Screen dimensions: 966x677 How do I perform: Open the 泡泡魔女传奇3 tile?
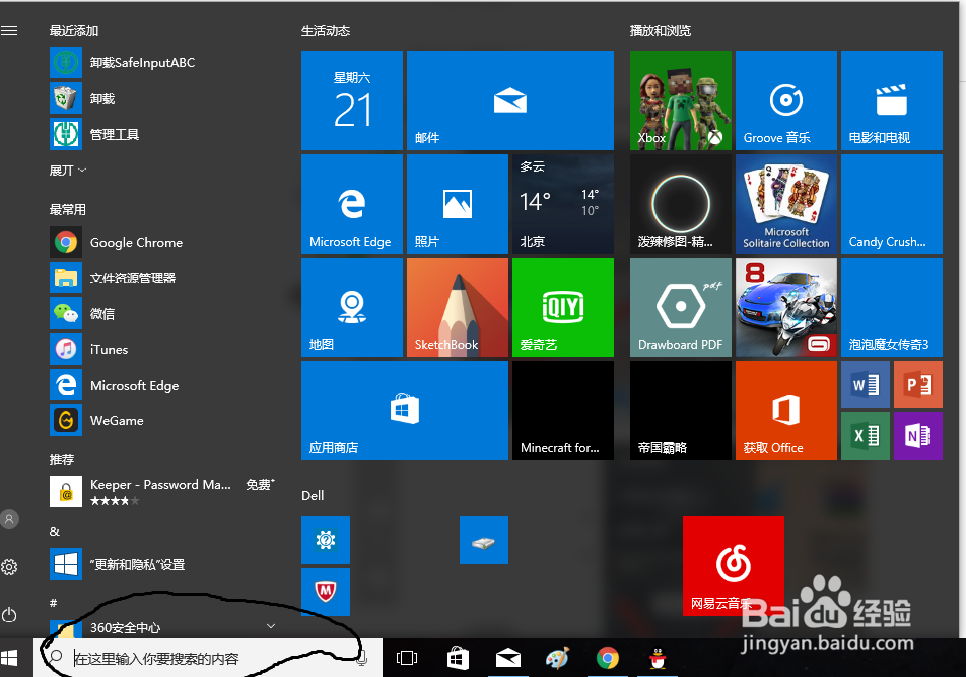coord(891,307)
